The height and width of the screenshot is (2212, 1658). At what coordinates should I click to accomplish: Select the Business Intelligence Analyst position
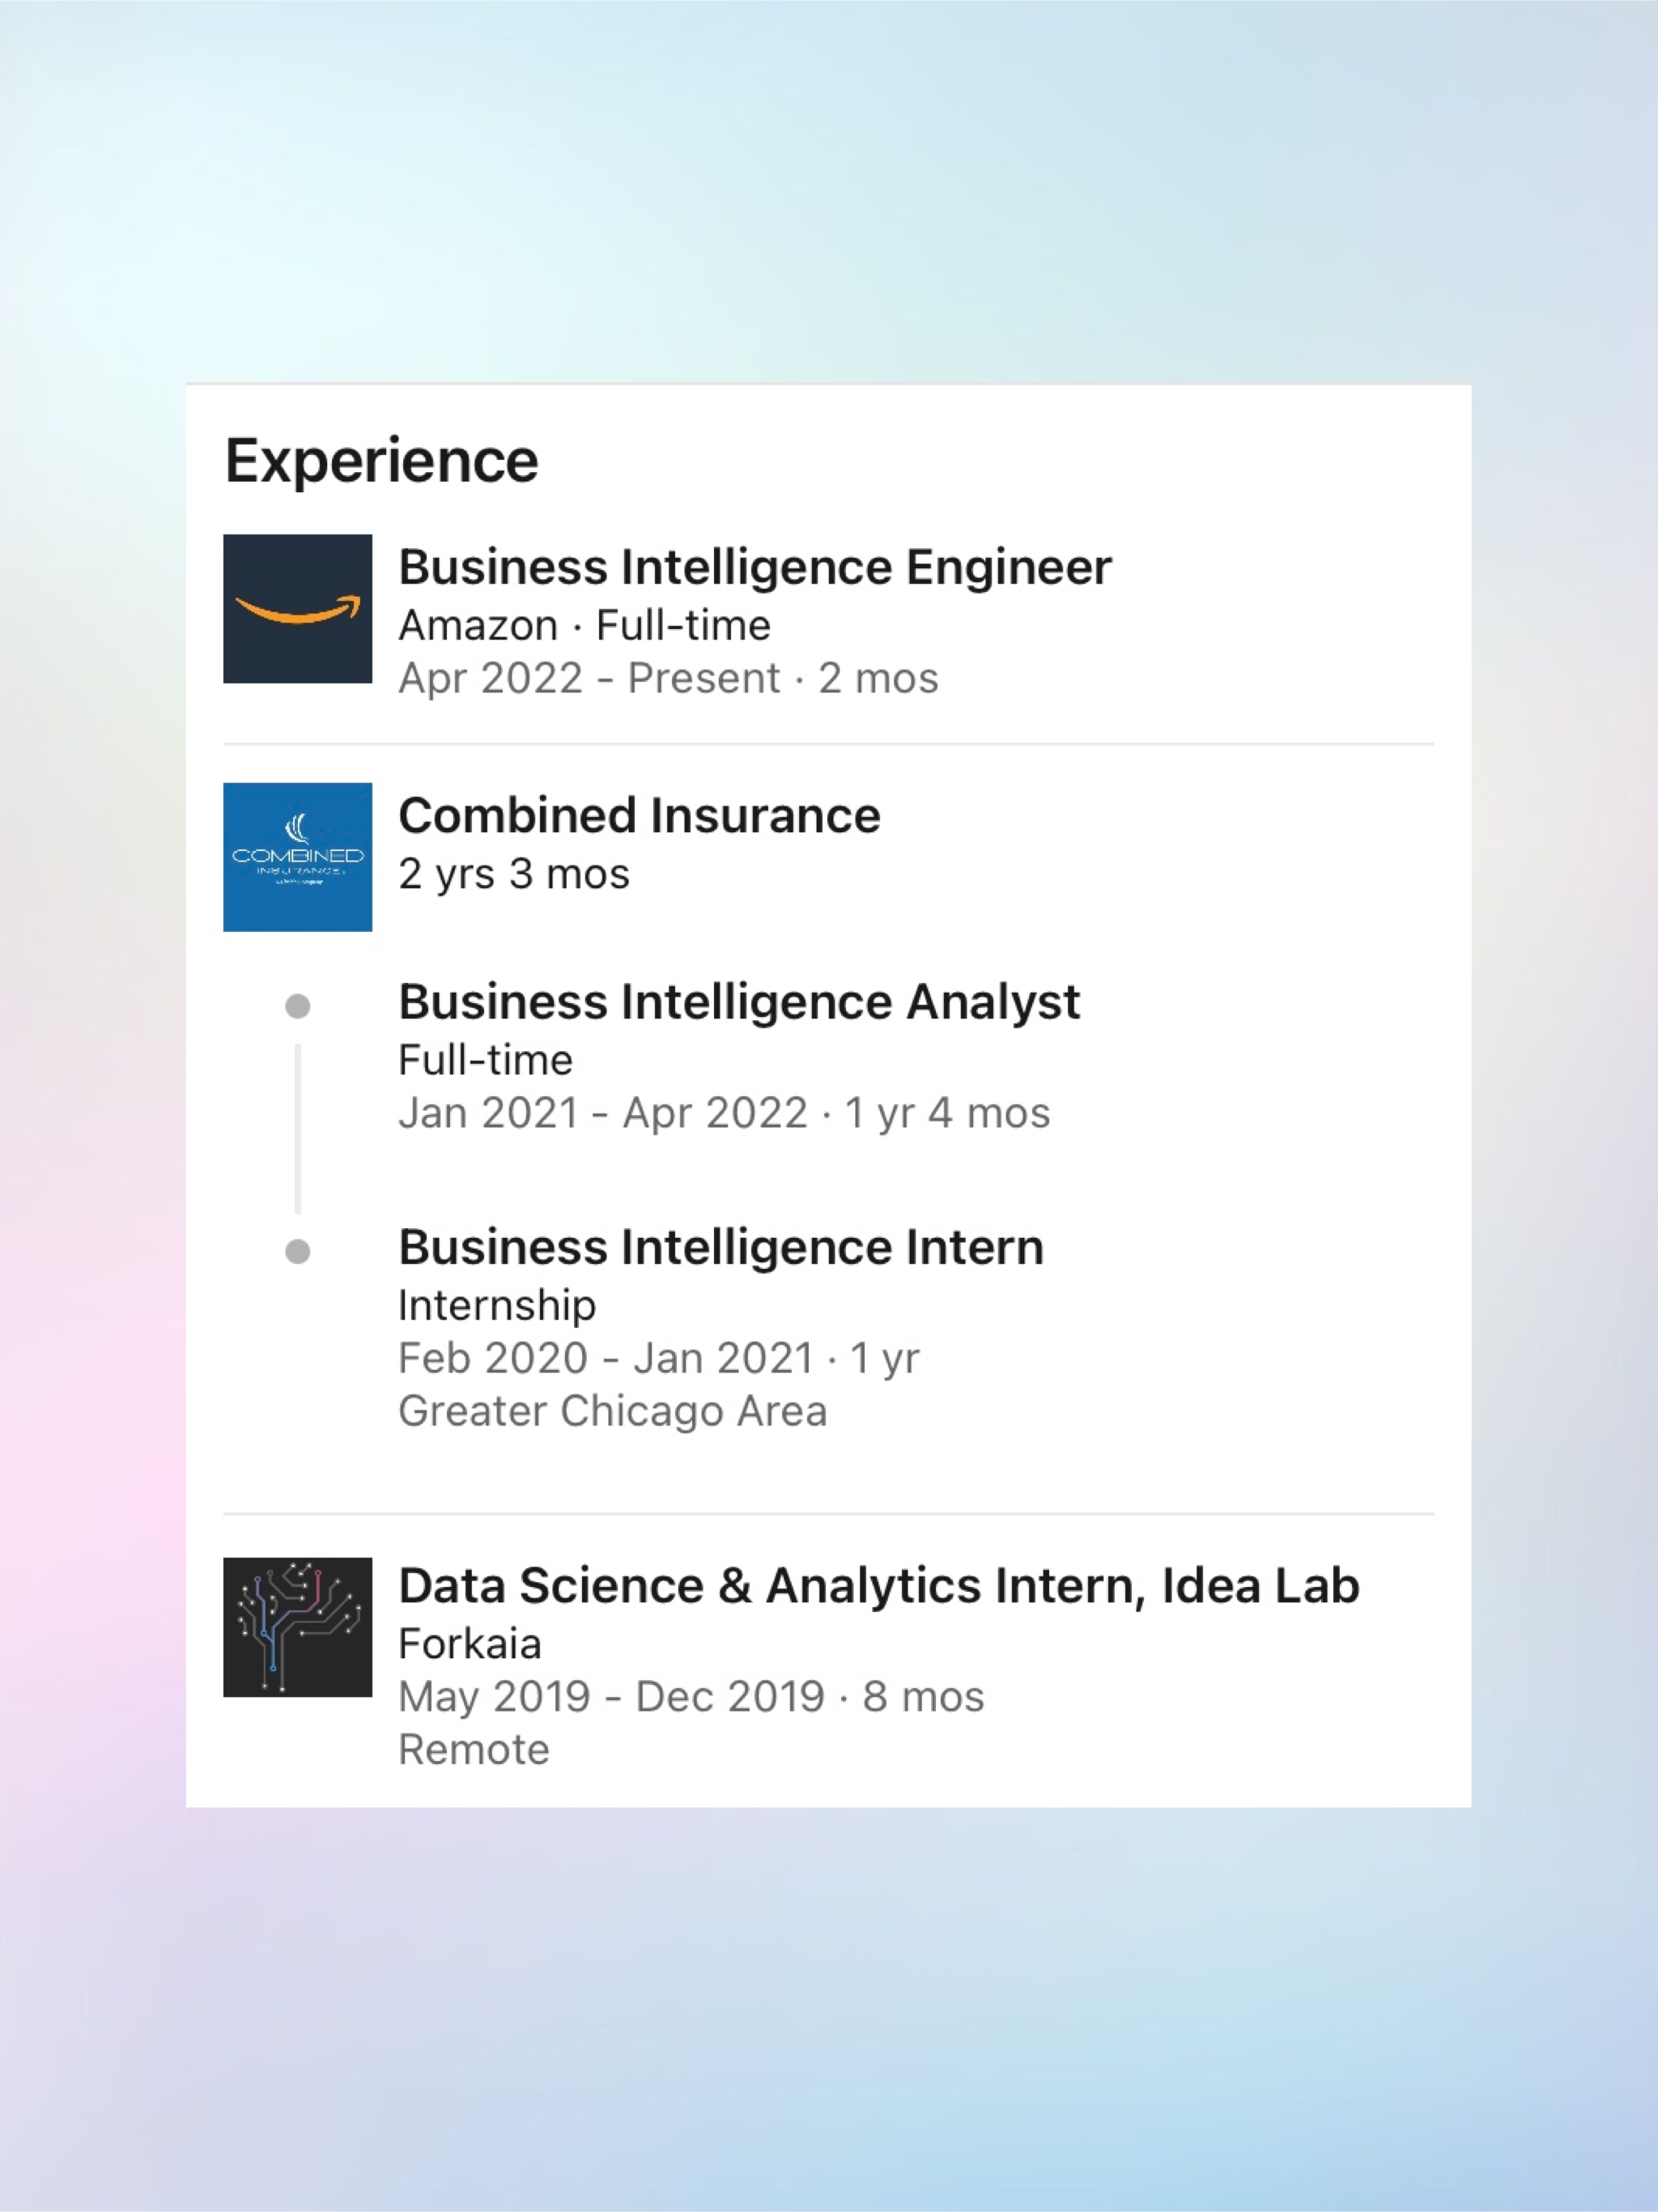click(x=739, y=1002)
